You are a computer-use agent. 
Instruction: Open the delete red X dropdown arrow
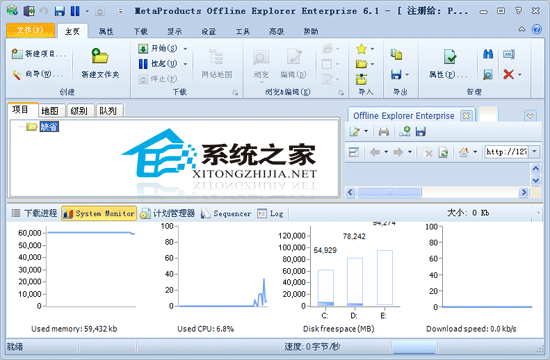click(x=519, y=74)
